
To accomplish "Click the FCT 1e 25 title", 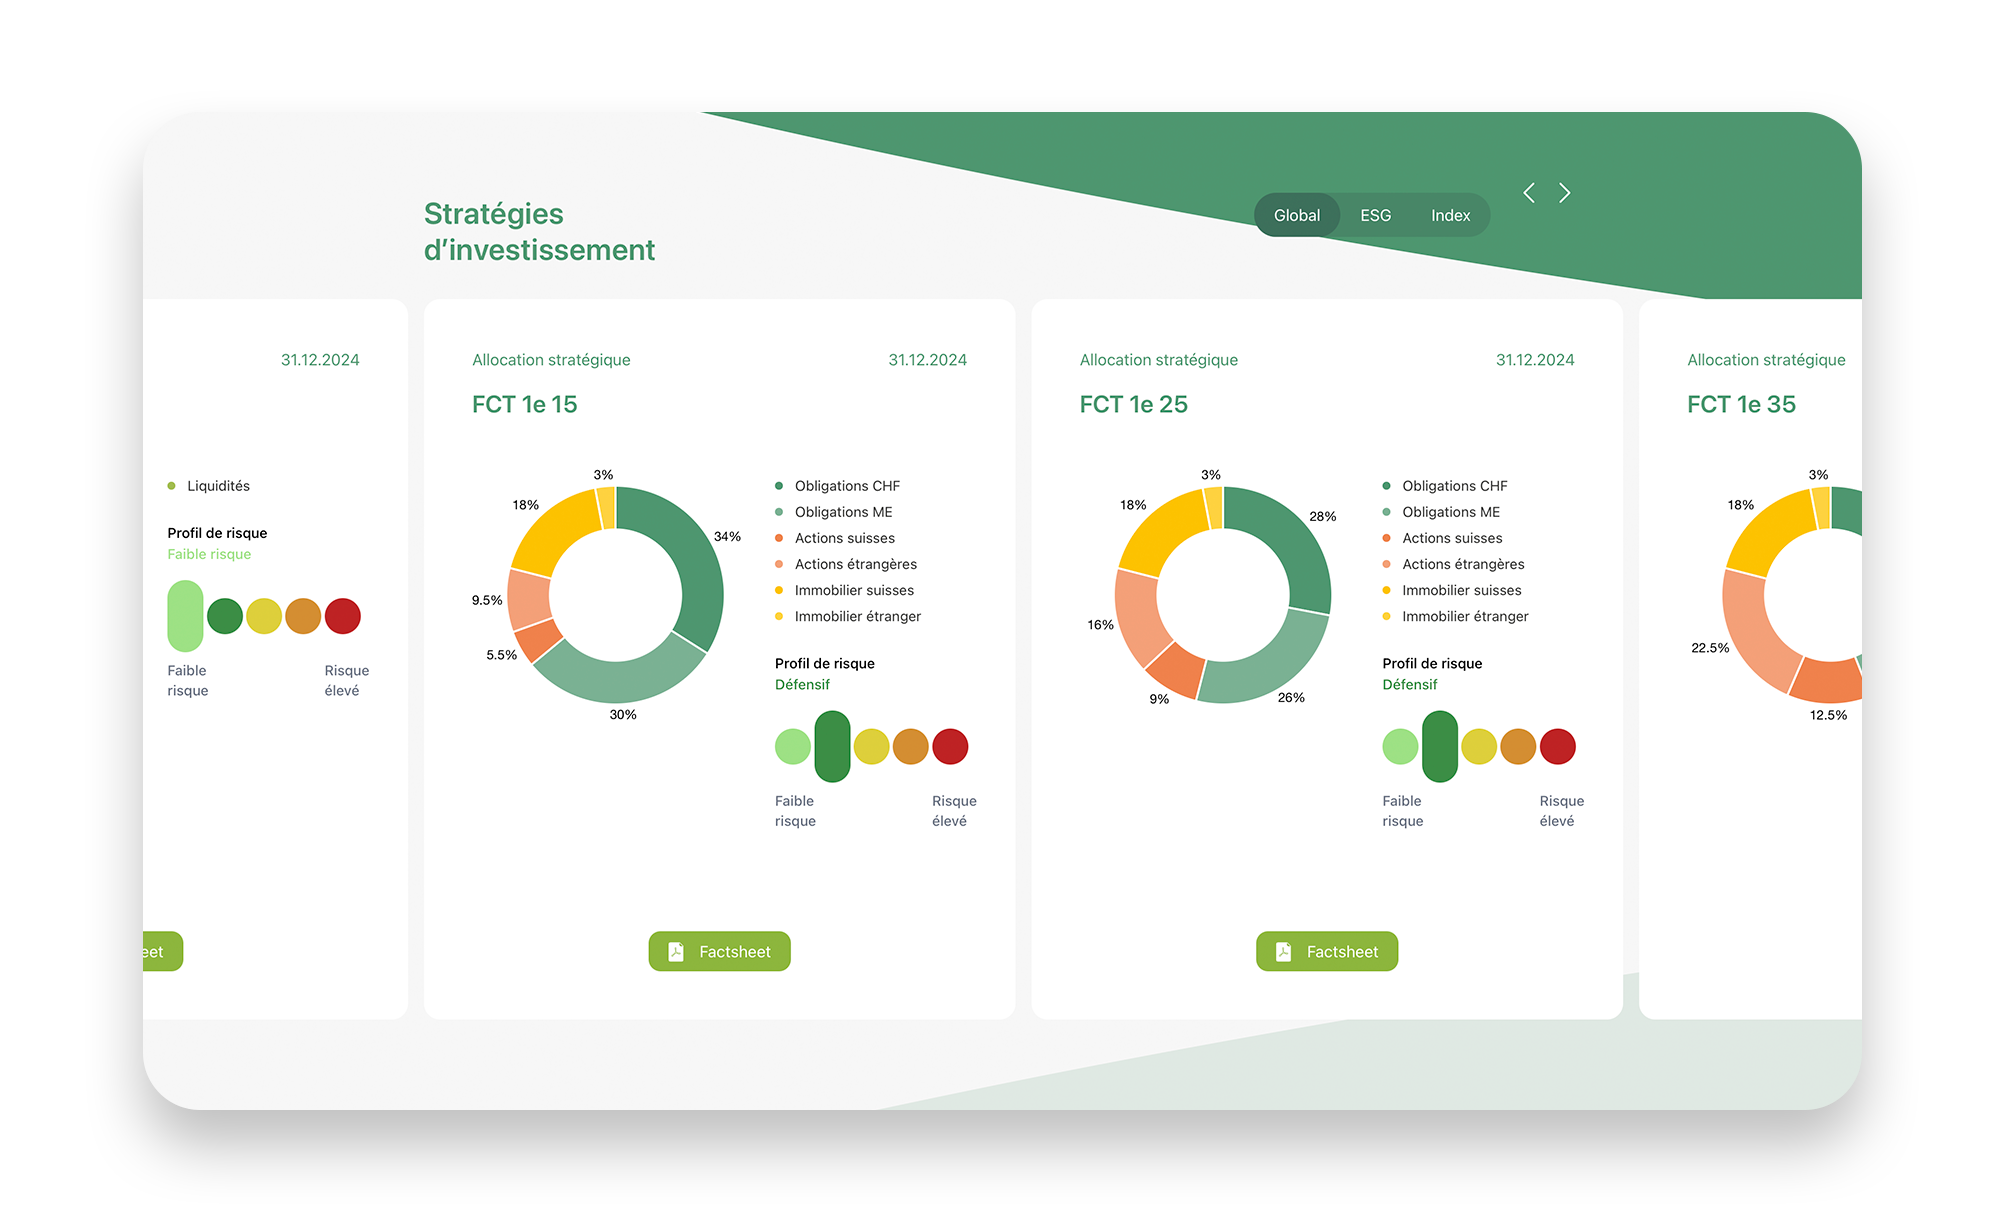I will point(1134,404).
